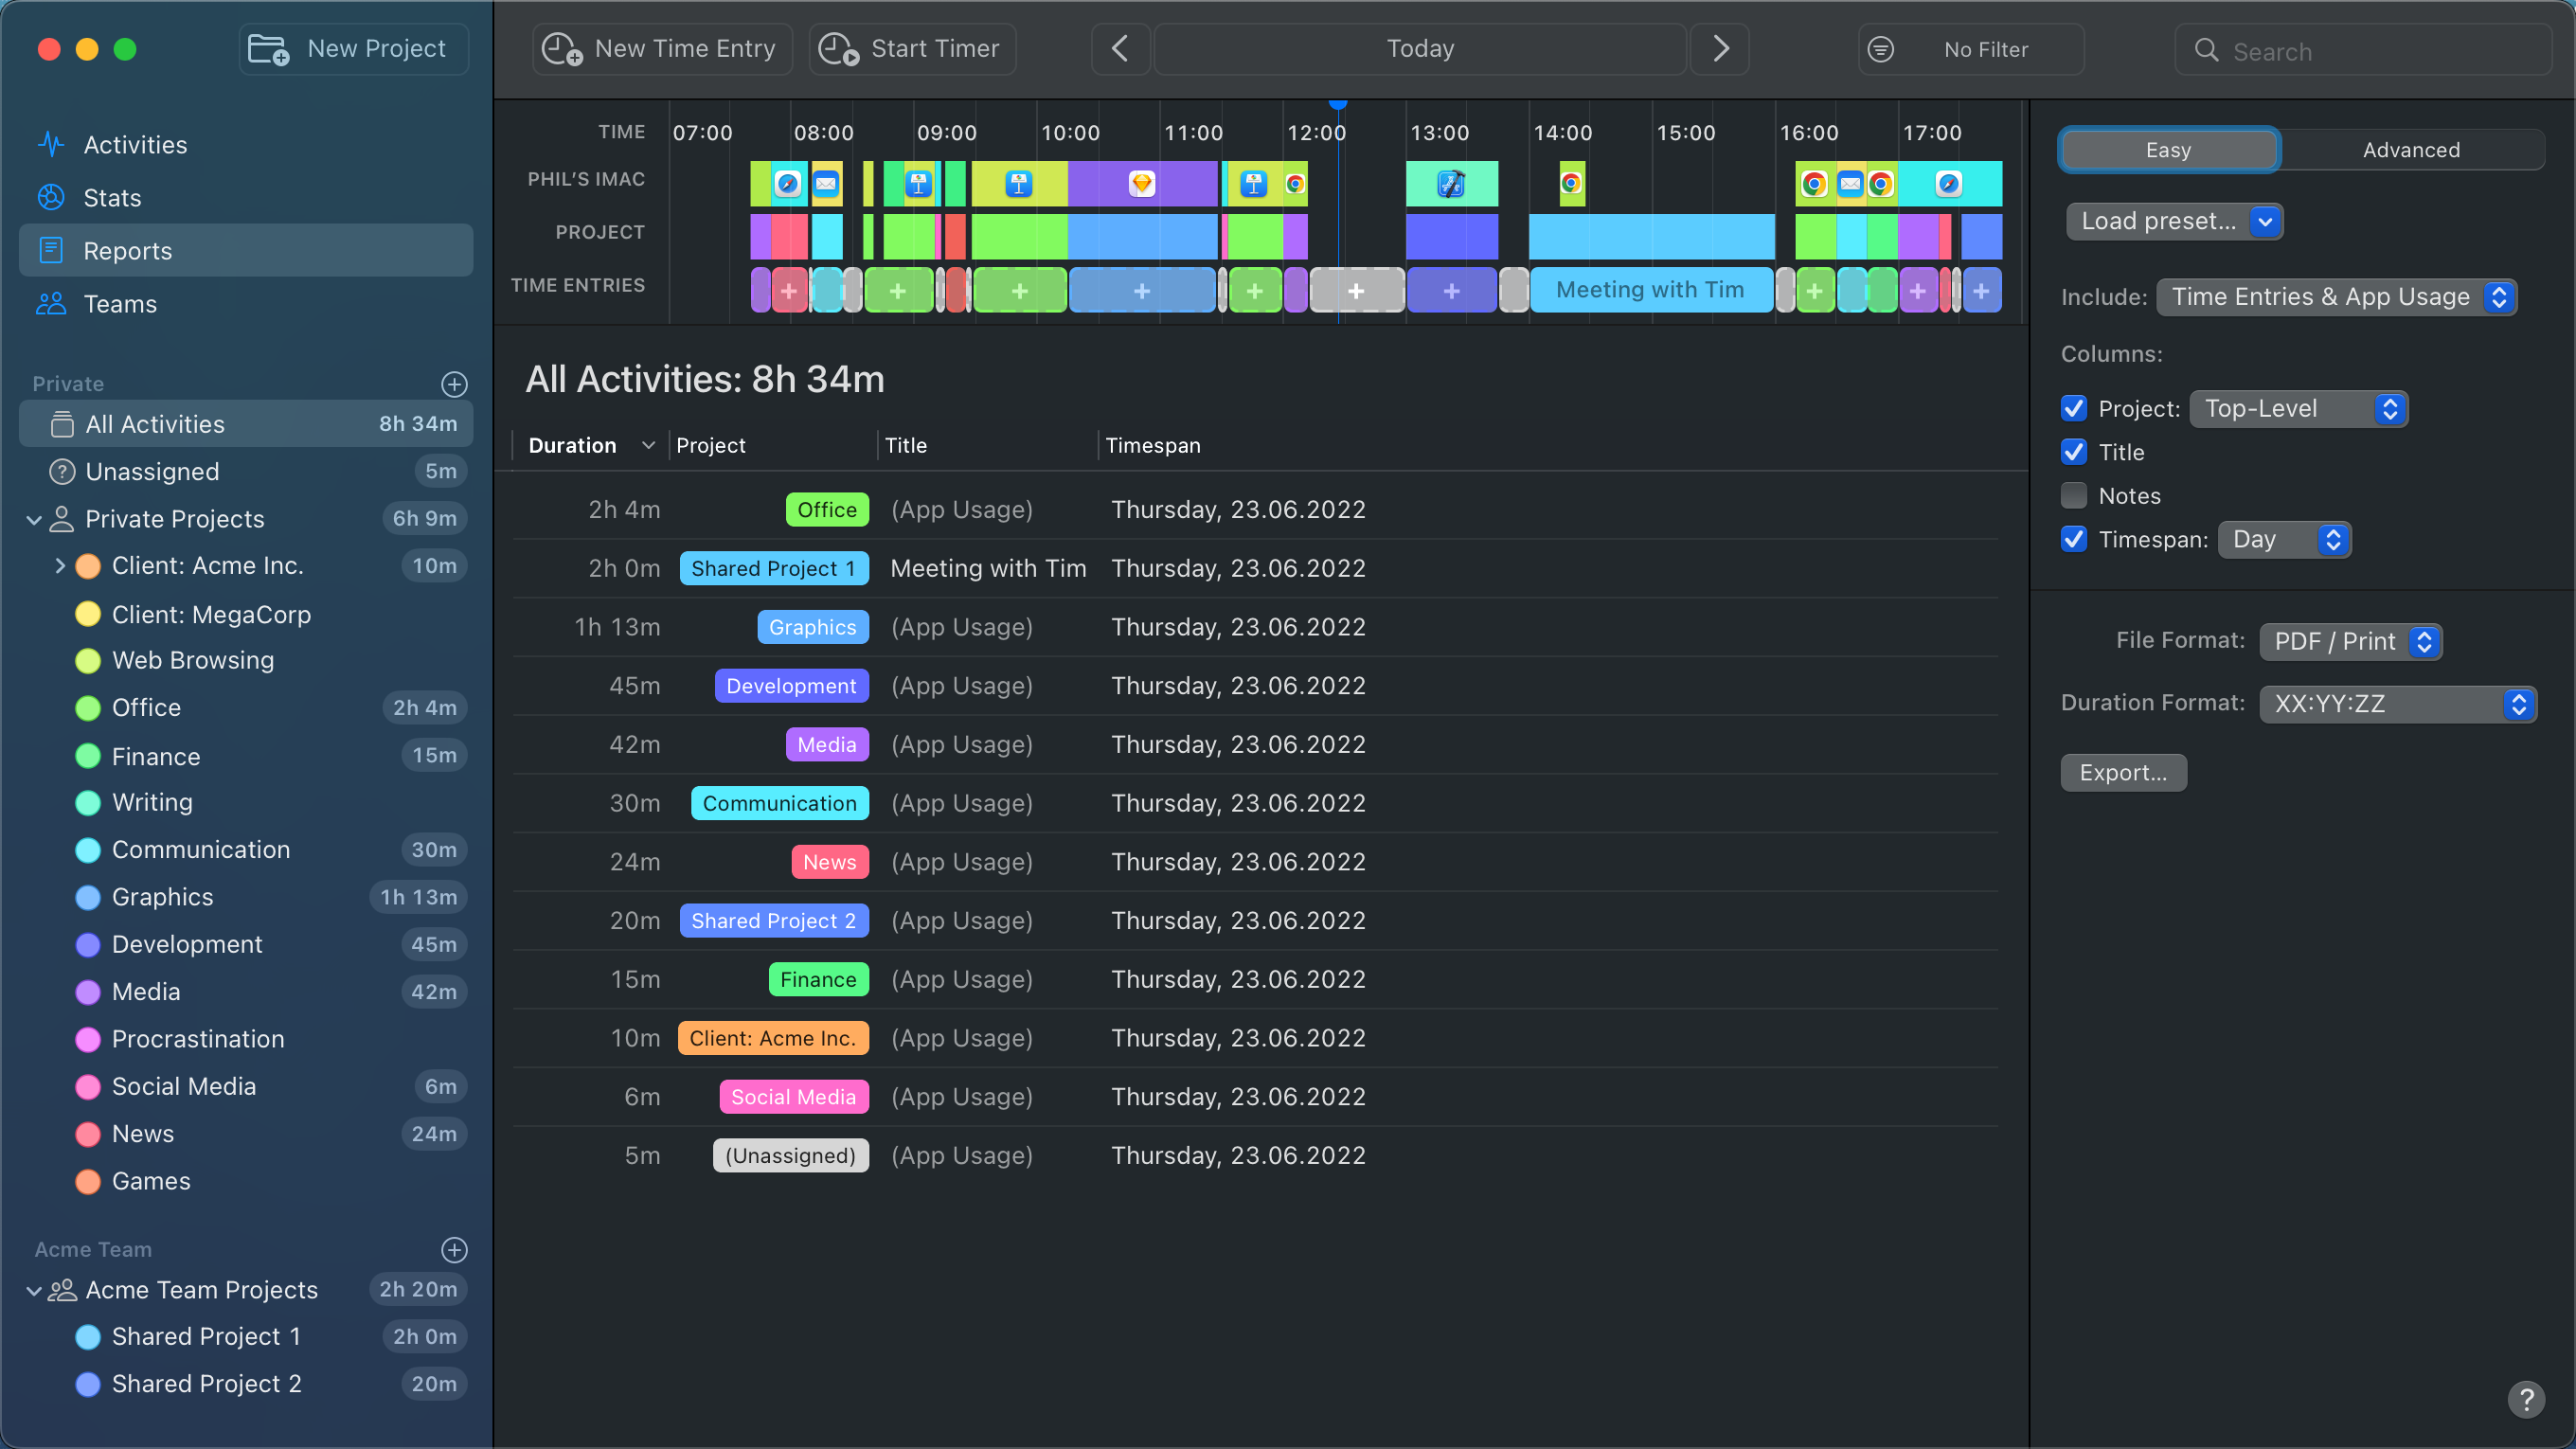Open help with question mark button
Screen dimensions: 2576x1449
click(2526, 1399)
